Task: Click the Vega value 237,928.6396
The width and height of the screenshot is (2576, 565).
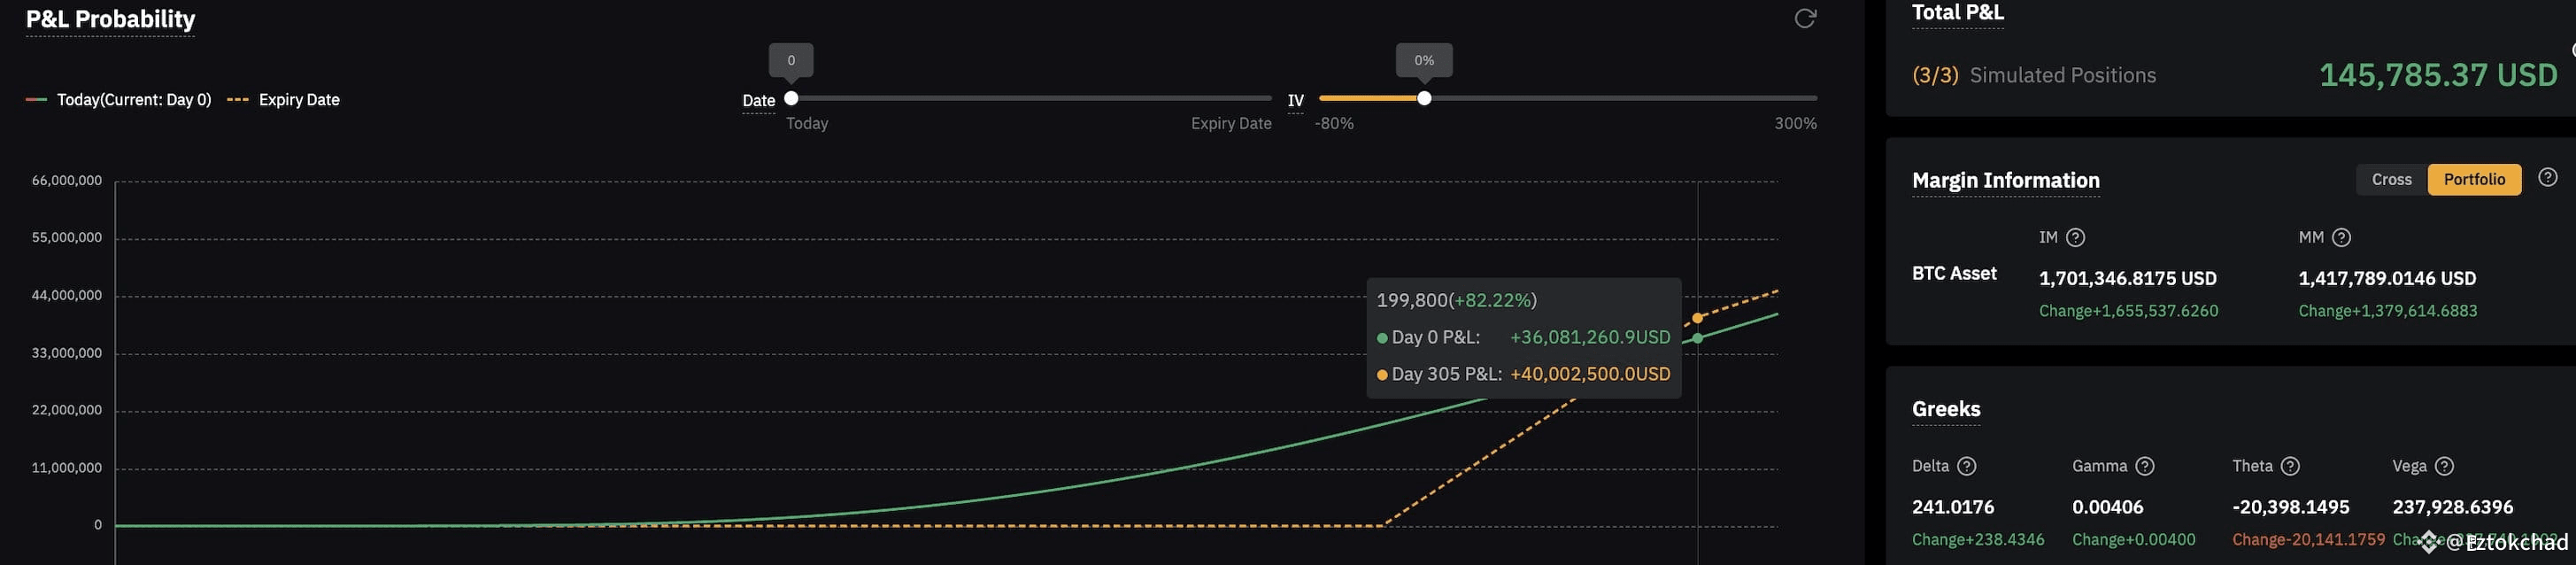Action: (2452, 507)
